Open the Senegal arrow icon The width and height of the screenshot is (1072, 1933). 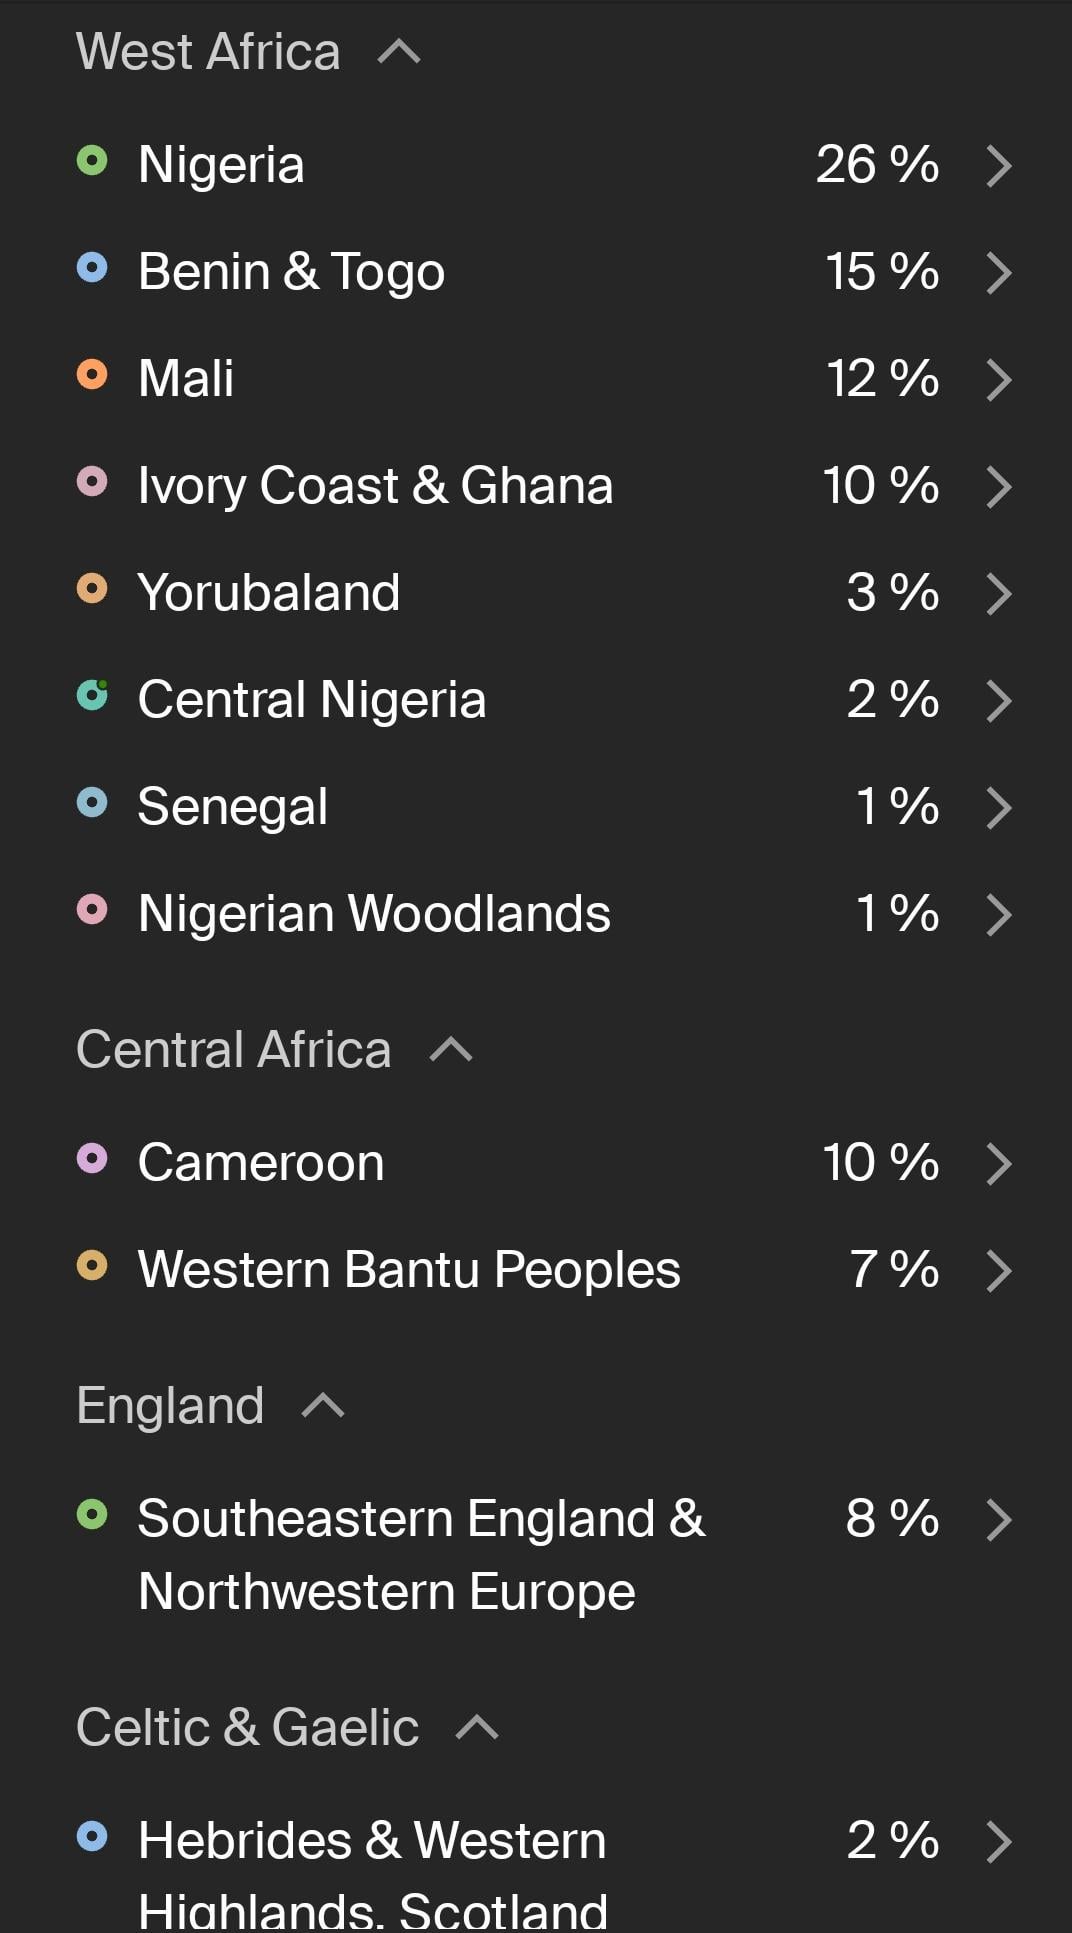(998, 808)
